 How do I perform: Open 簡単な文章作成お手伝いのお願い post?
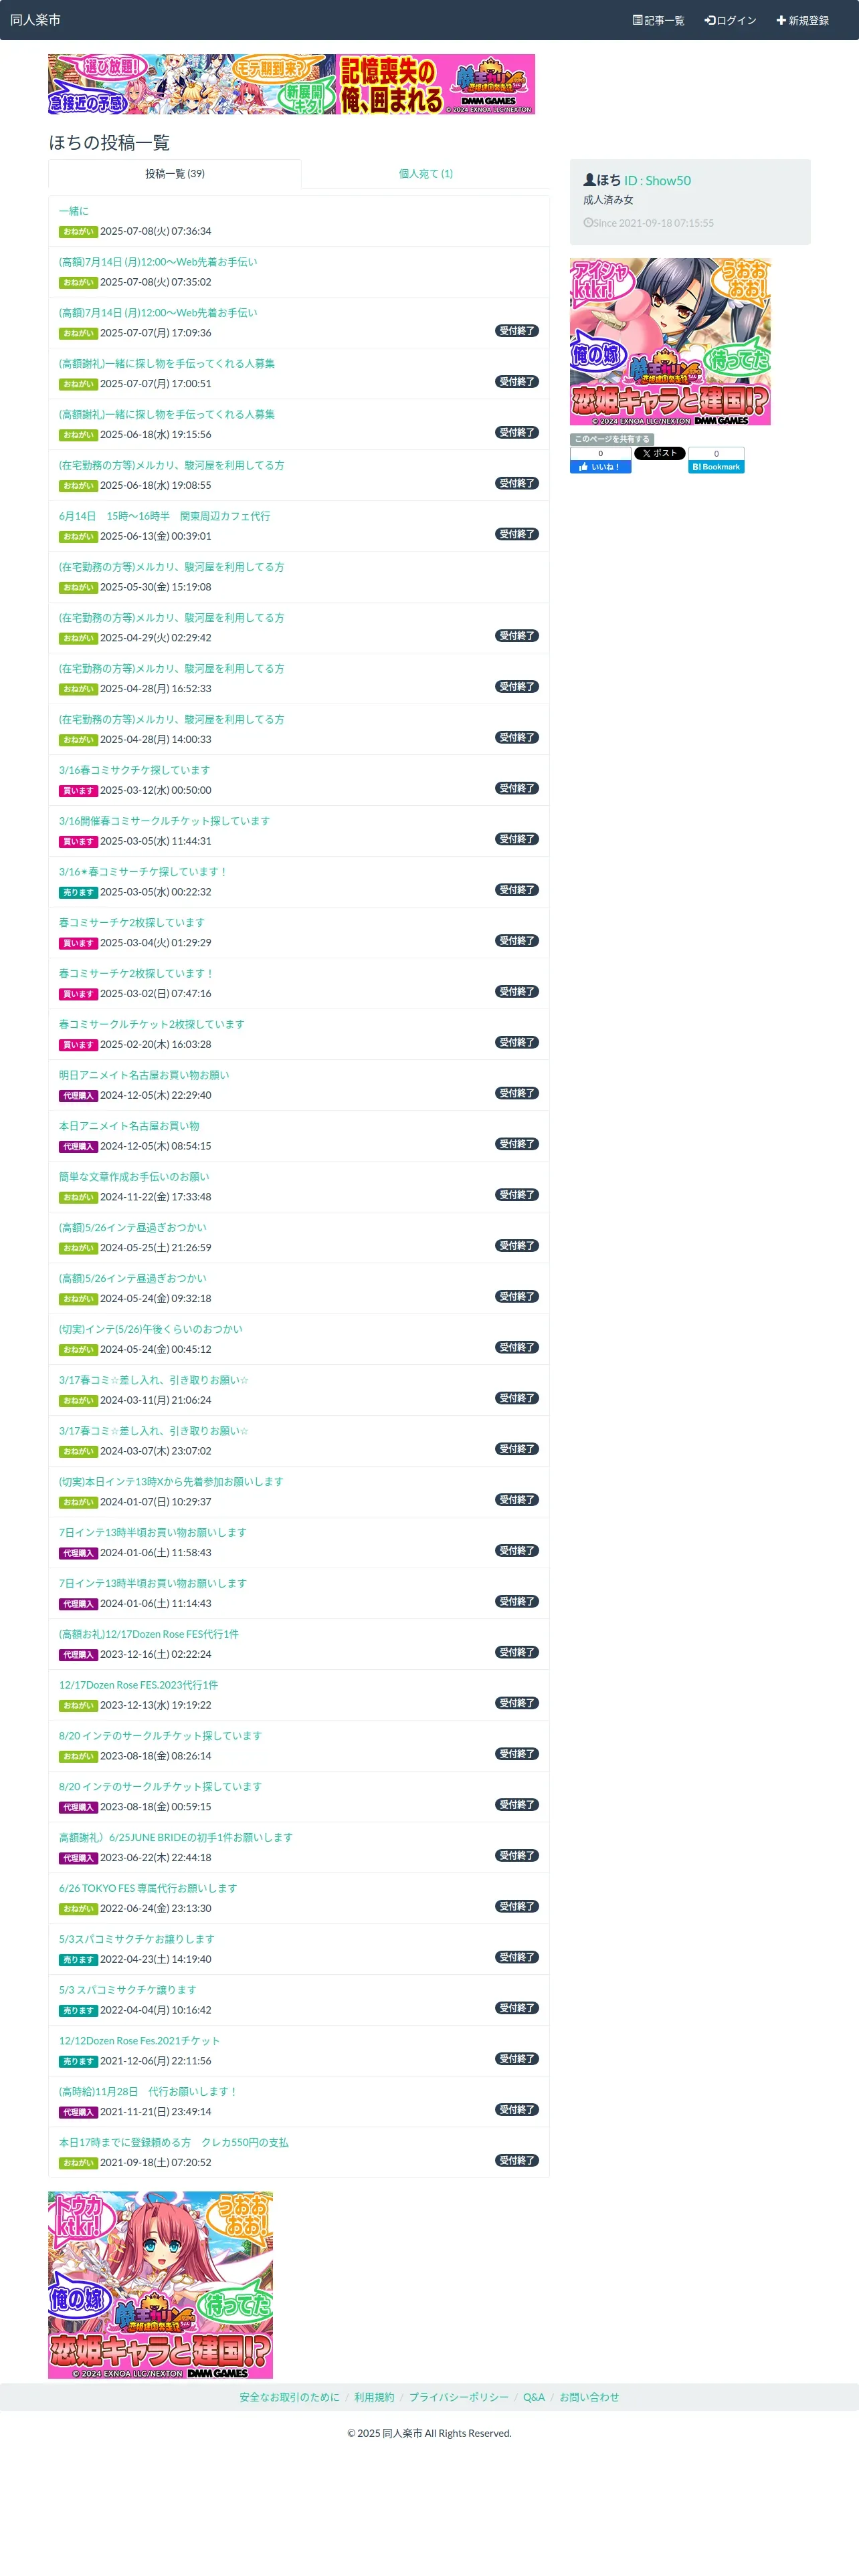click(x=134, y=1176)
